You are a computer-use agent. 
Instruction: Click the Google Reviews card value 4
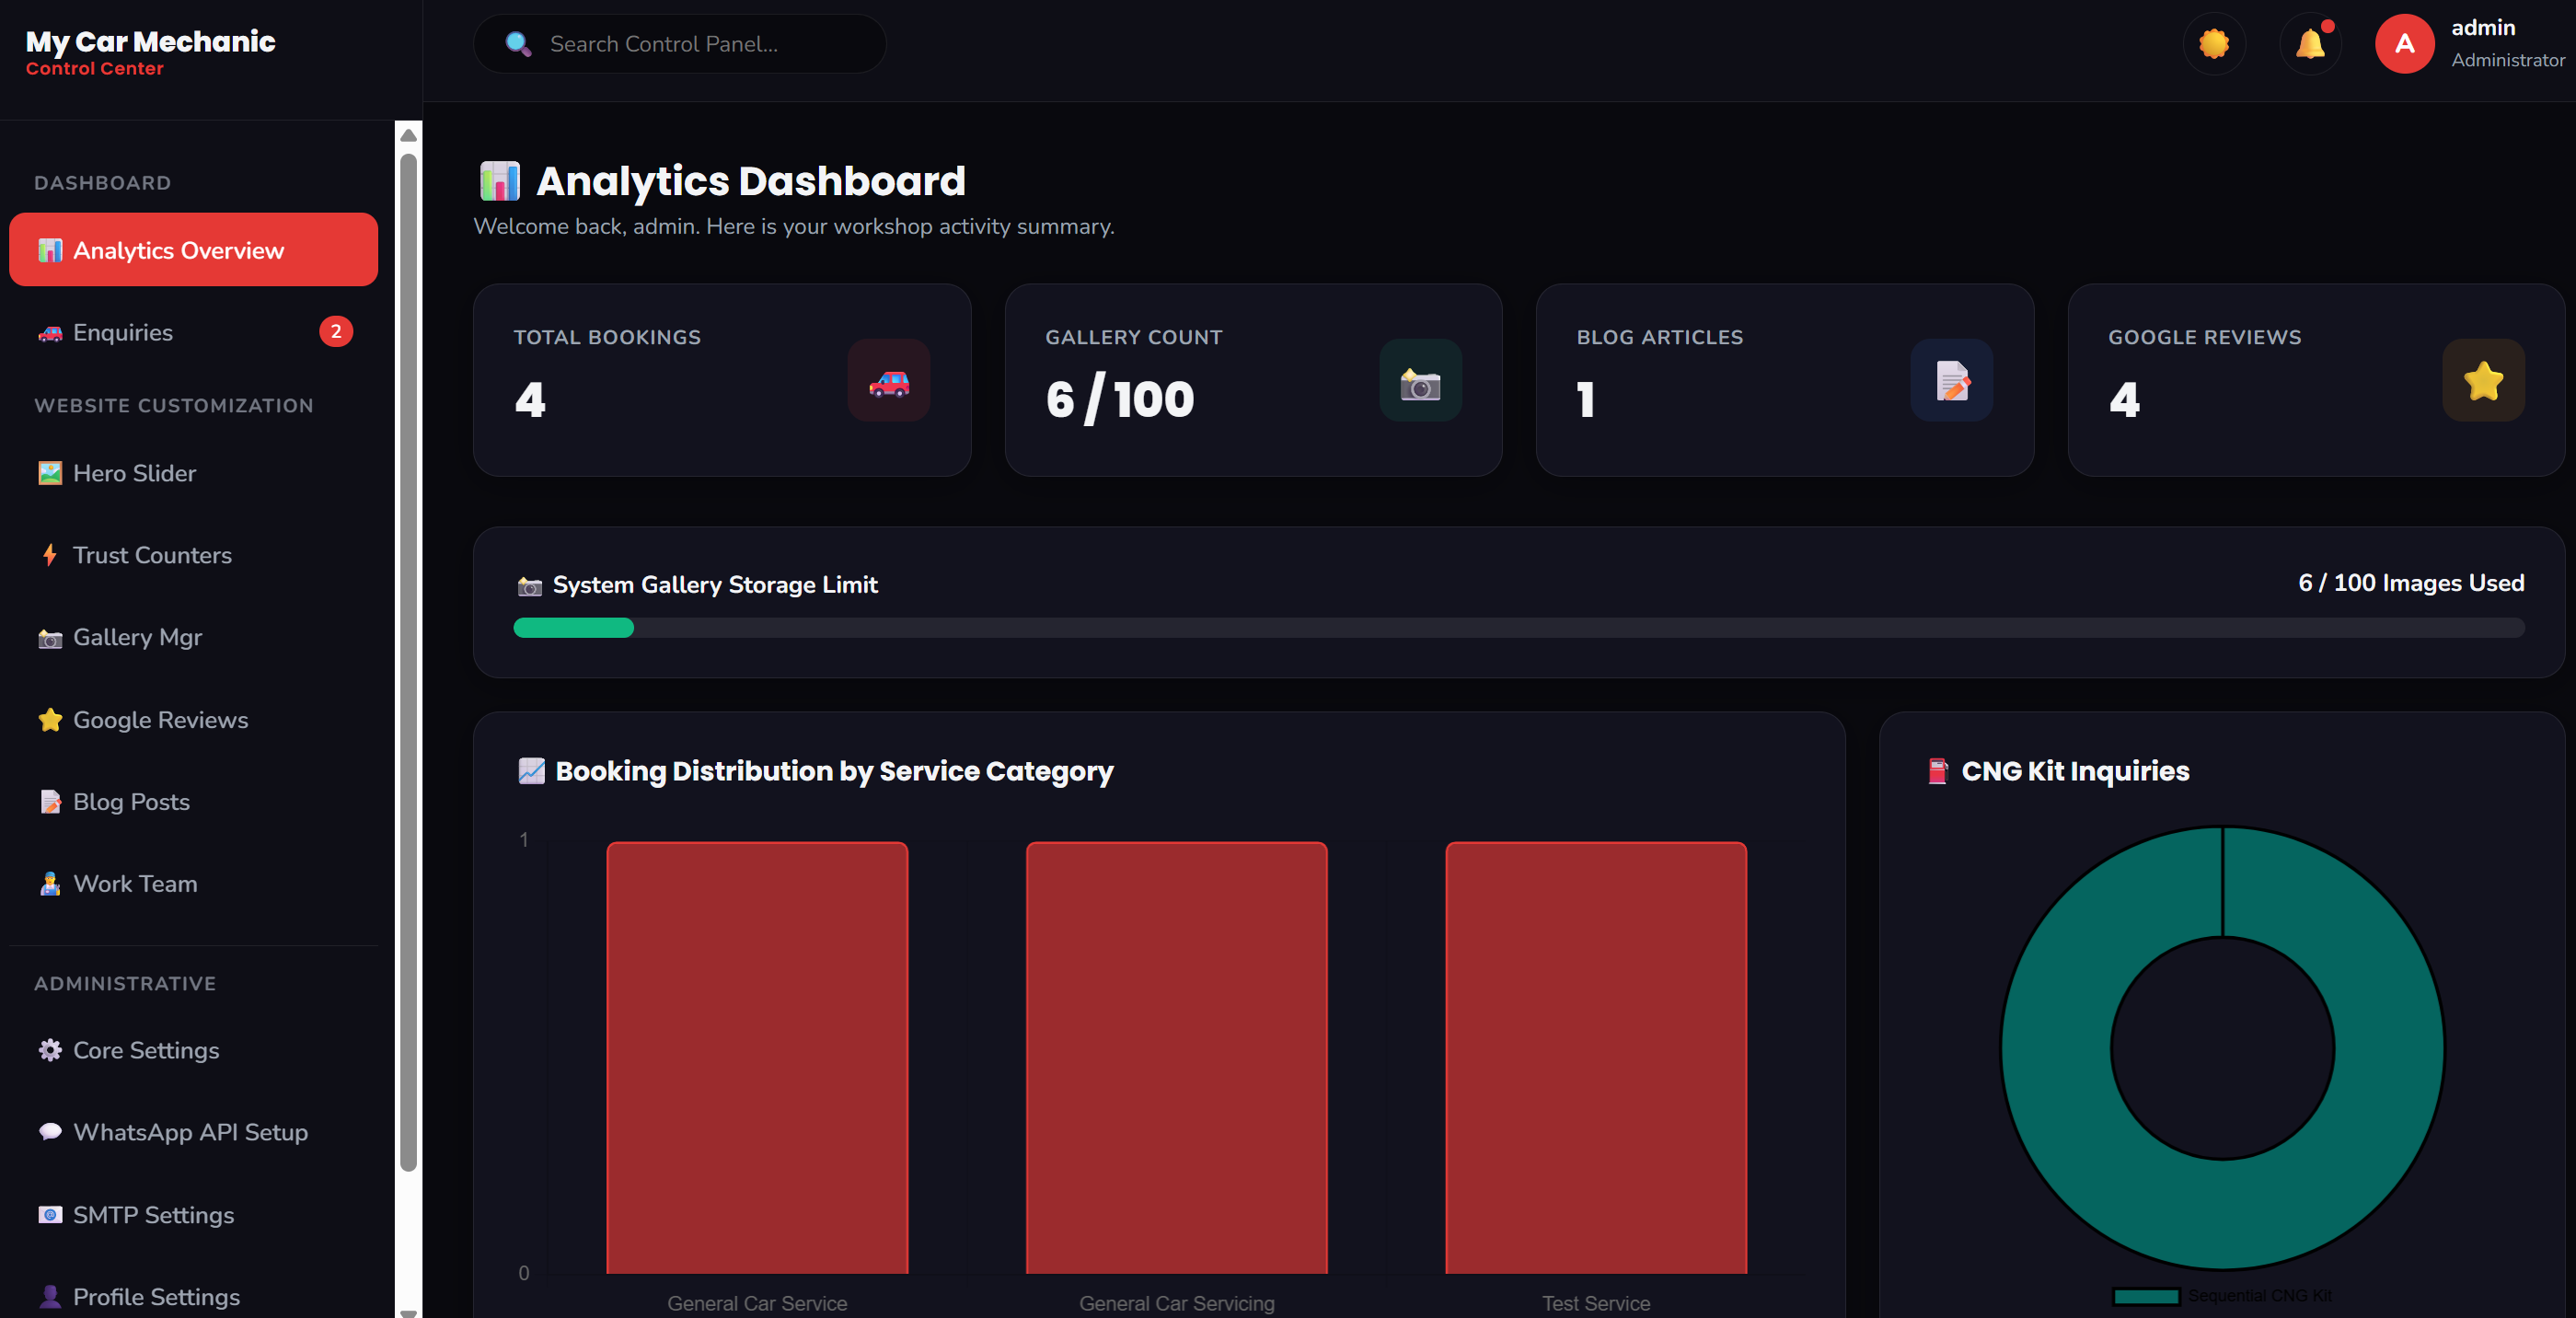2124,399
